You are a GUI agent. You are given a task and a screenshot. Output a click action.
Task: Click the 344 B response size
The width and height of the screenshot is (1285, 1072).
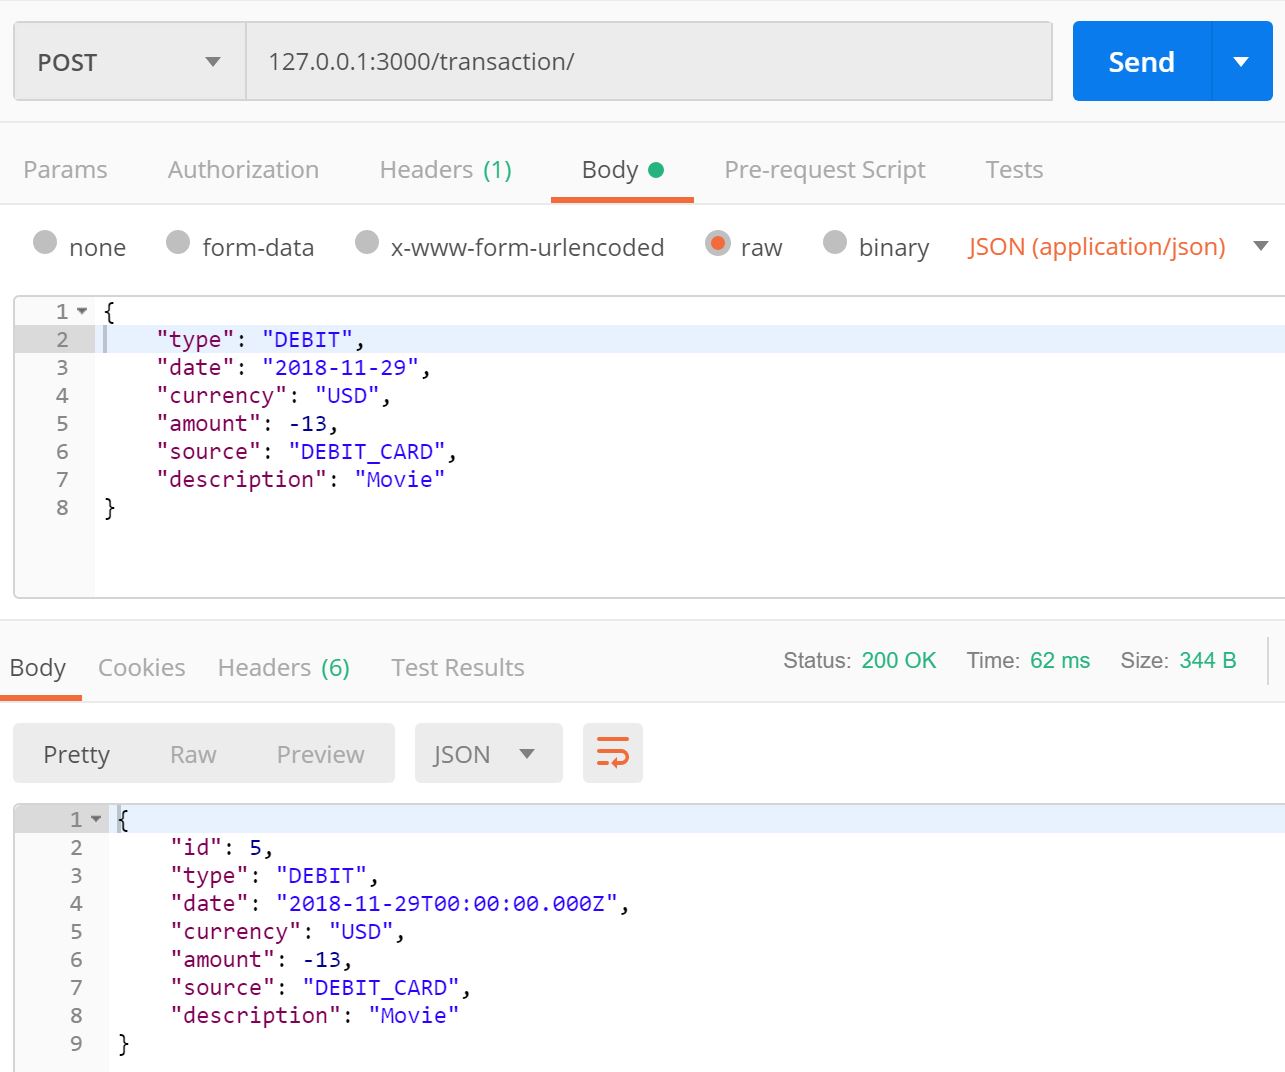[1208, 660]
